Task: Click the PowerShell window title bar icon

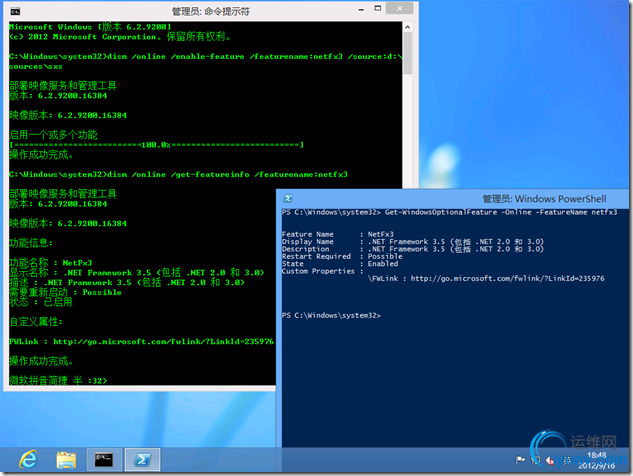Action: [x=288, y=198]
